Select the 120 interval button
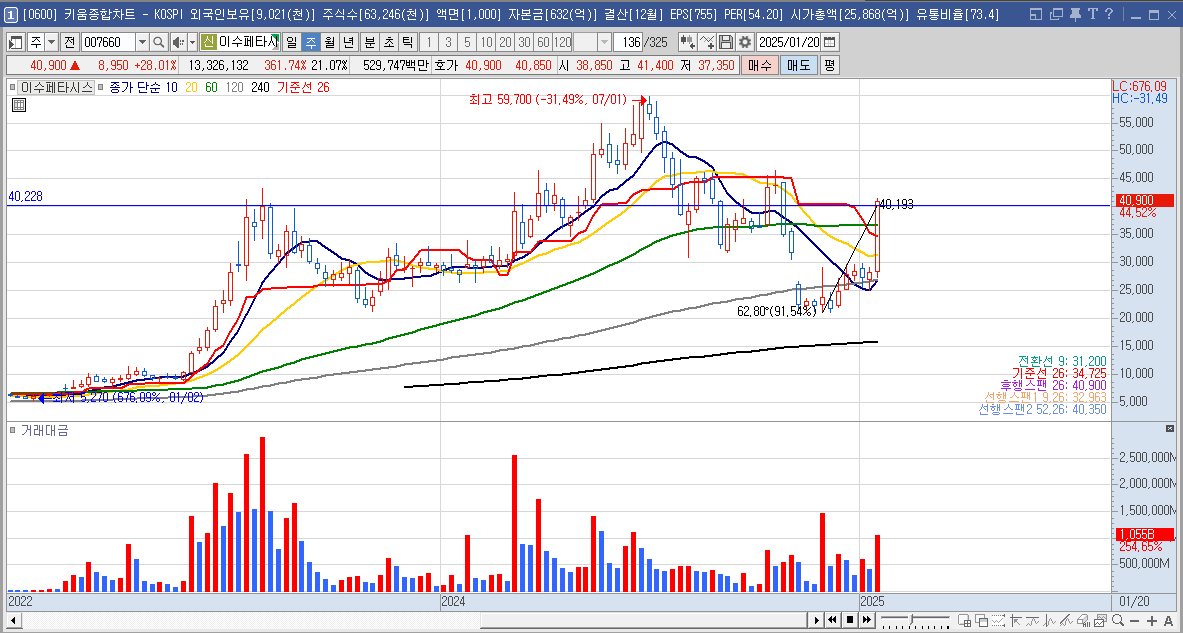 [x=562, y=42]
